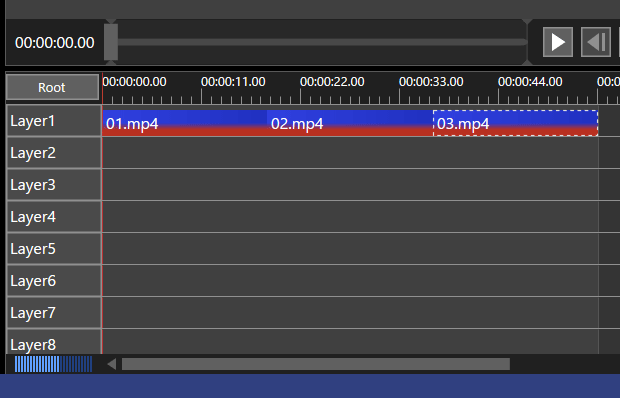The height and width of the screenshot is (398, 620).
Task: Step back one frame
Action: click(596, 42)
